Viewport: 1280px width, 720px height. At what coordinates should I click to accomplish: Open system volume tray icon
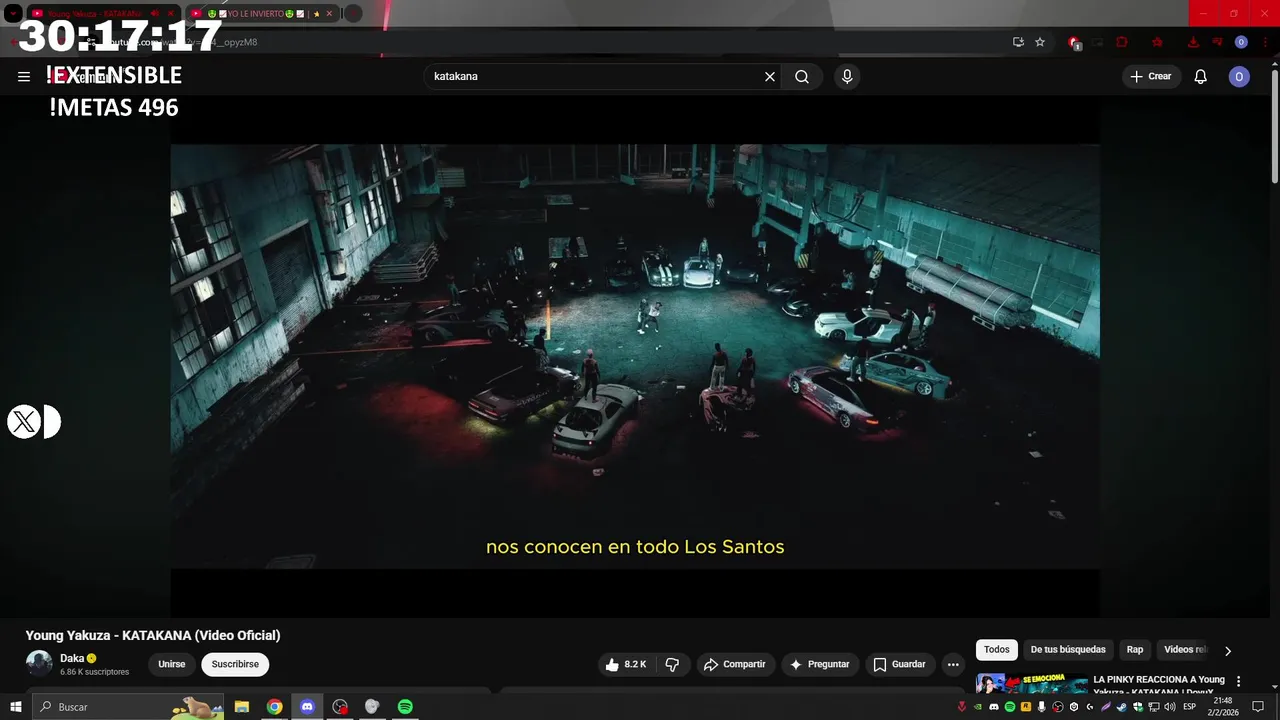1170,707
